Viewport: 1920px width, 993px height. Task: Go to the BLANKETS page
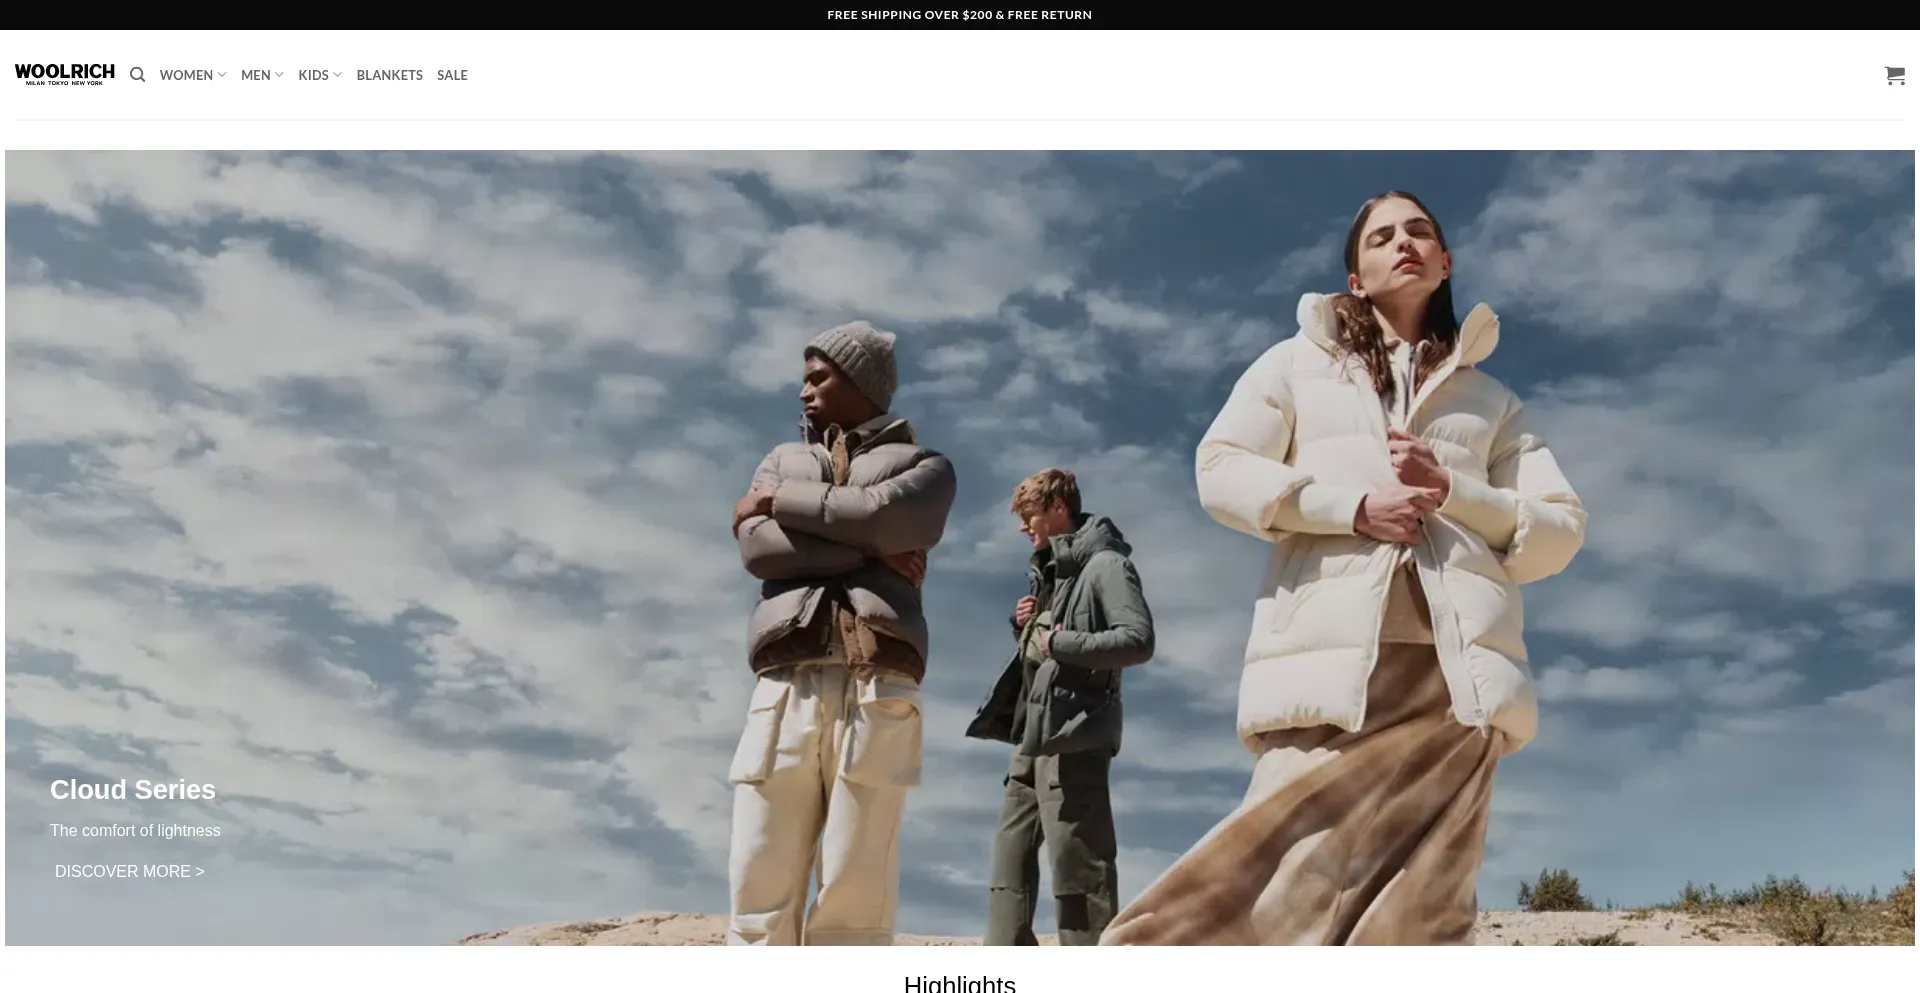point(389,75)
